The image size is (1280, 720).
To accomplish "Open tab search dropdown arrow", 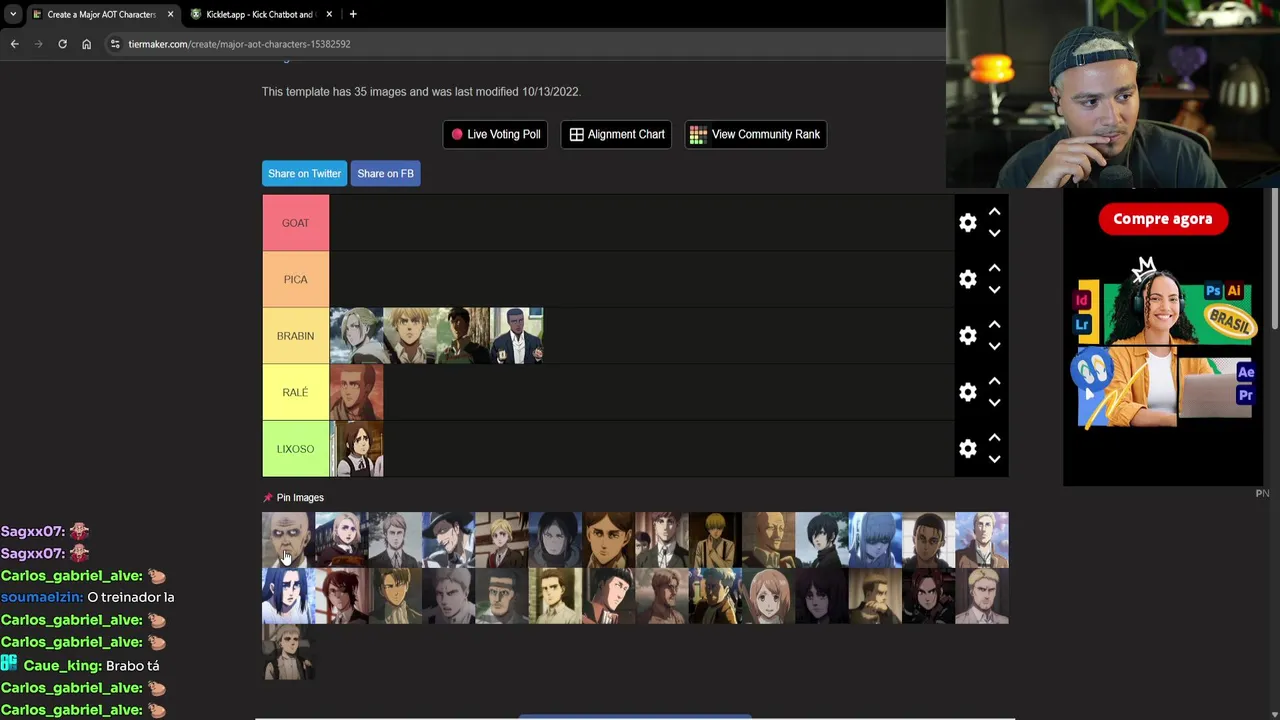I will [13, 14].
